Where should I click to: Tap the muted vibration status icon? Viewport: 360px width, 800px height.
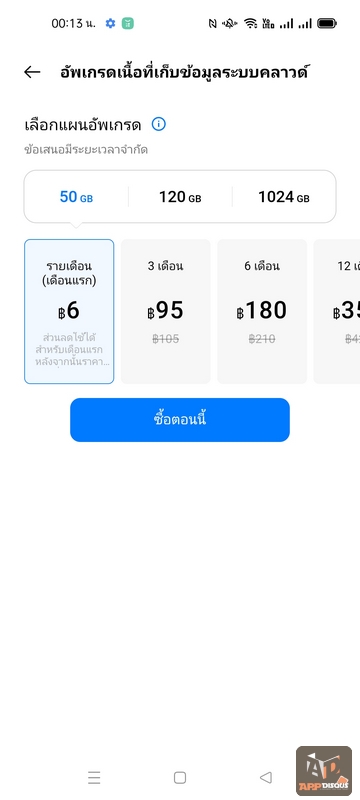(231, 23)
